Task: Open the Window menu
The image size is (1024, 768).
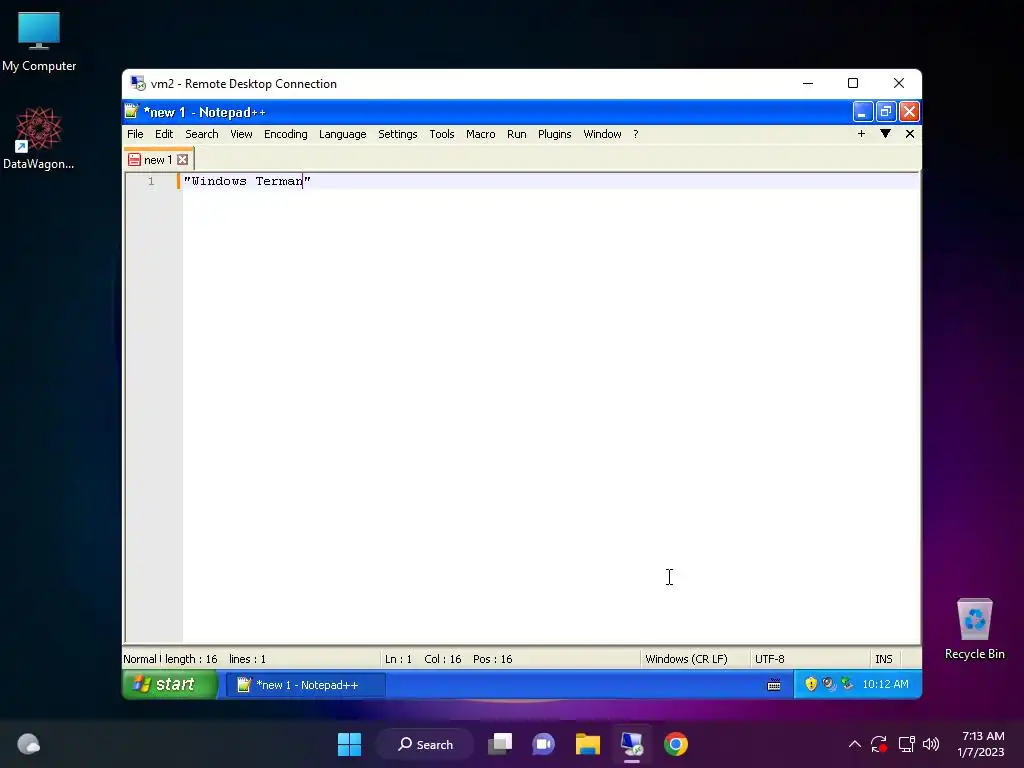Action: [x=602, y=134]
